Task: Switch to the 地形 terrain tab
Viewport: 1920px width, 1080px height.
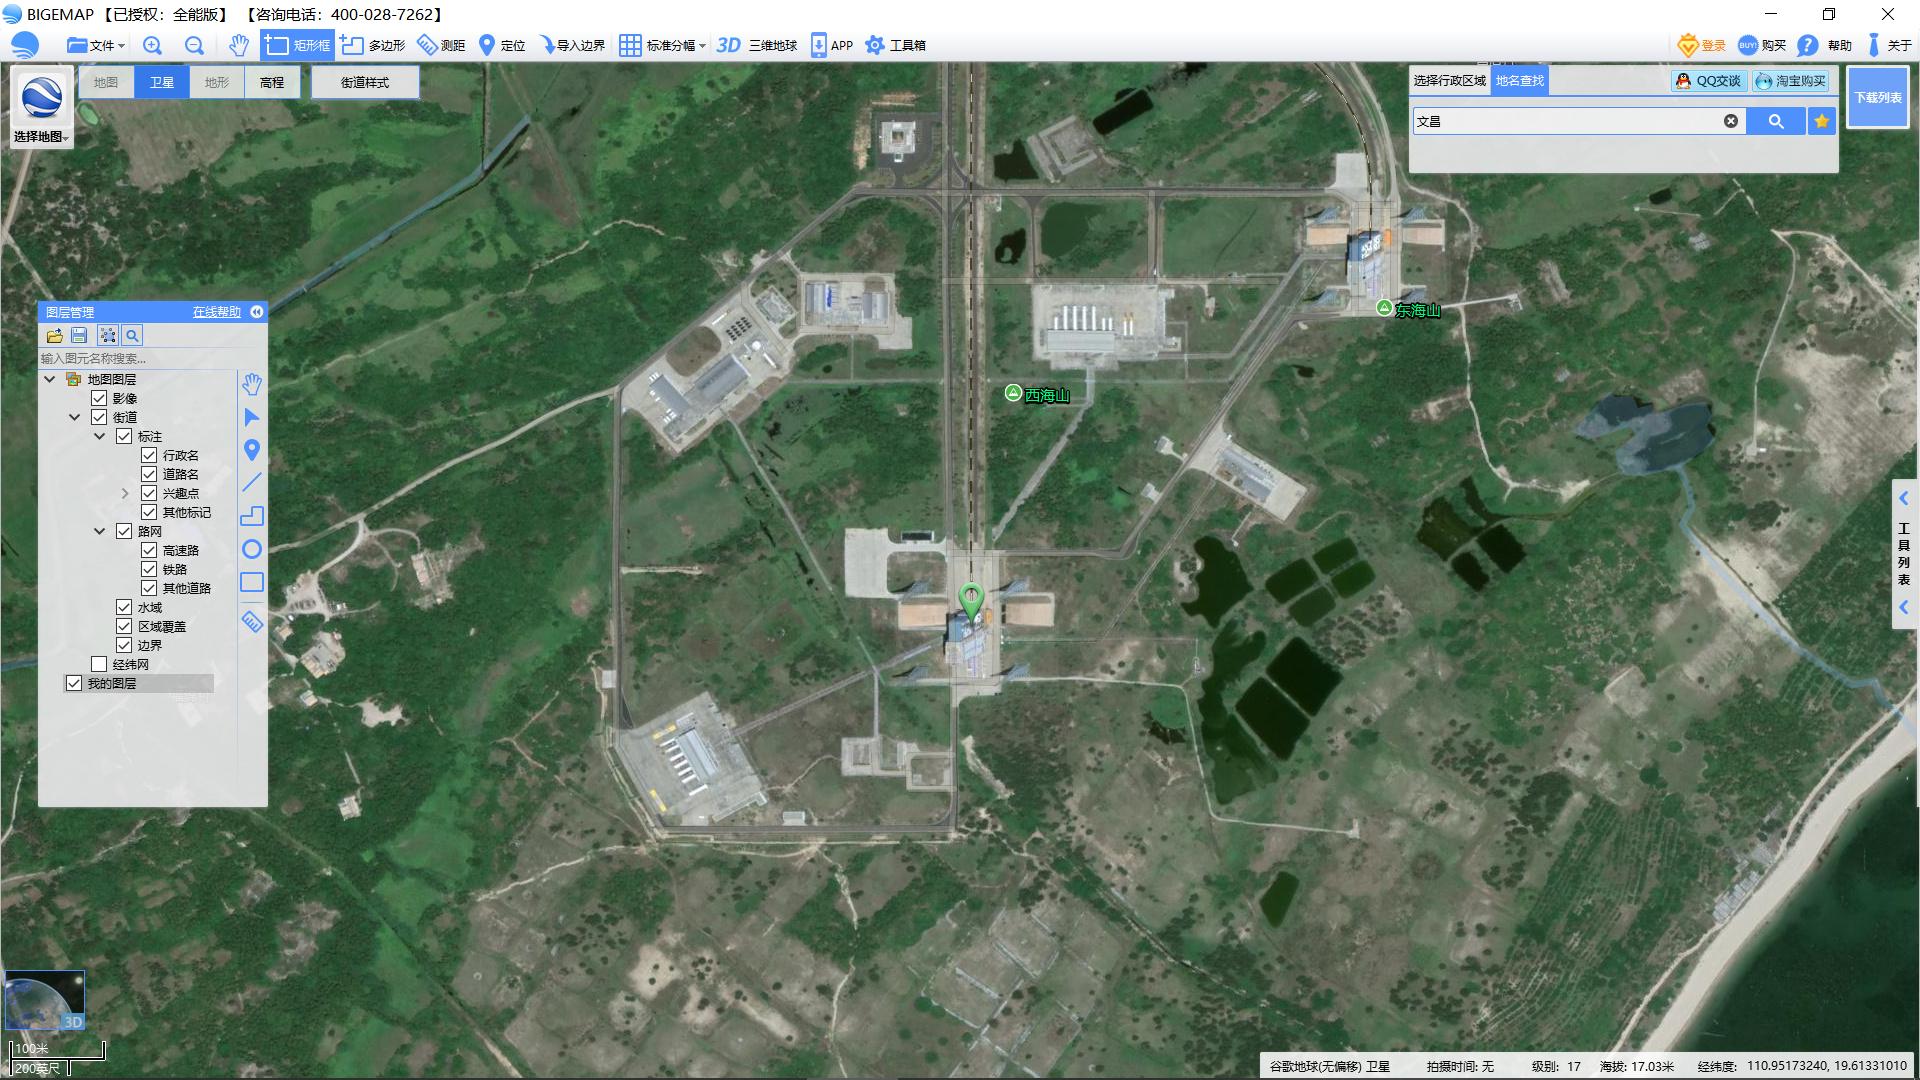Action: coord(217,82)
